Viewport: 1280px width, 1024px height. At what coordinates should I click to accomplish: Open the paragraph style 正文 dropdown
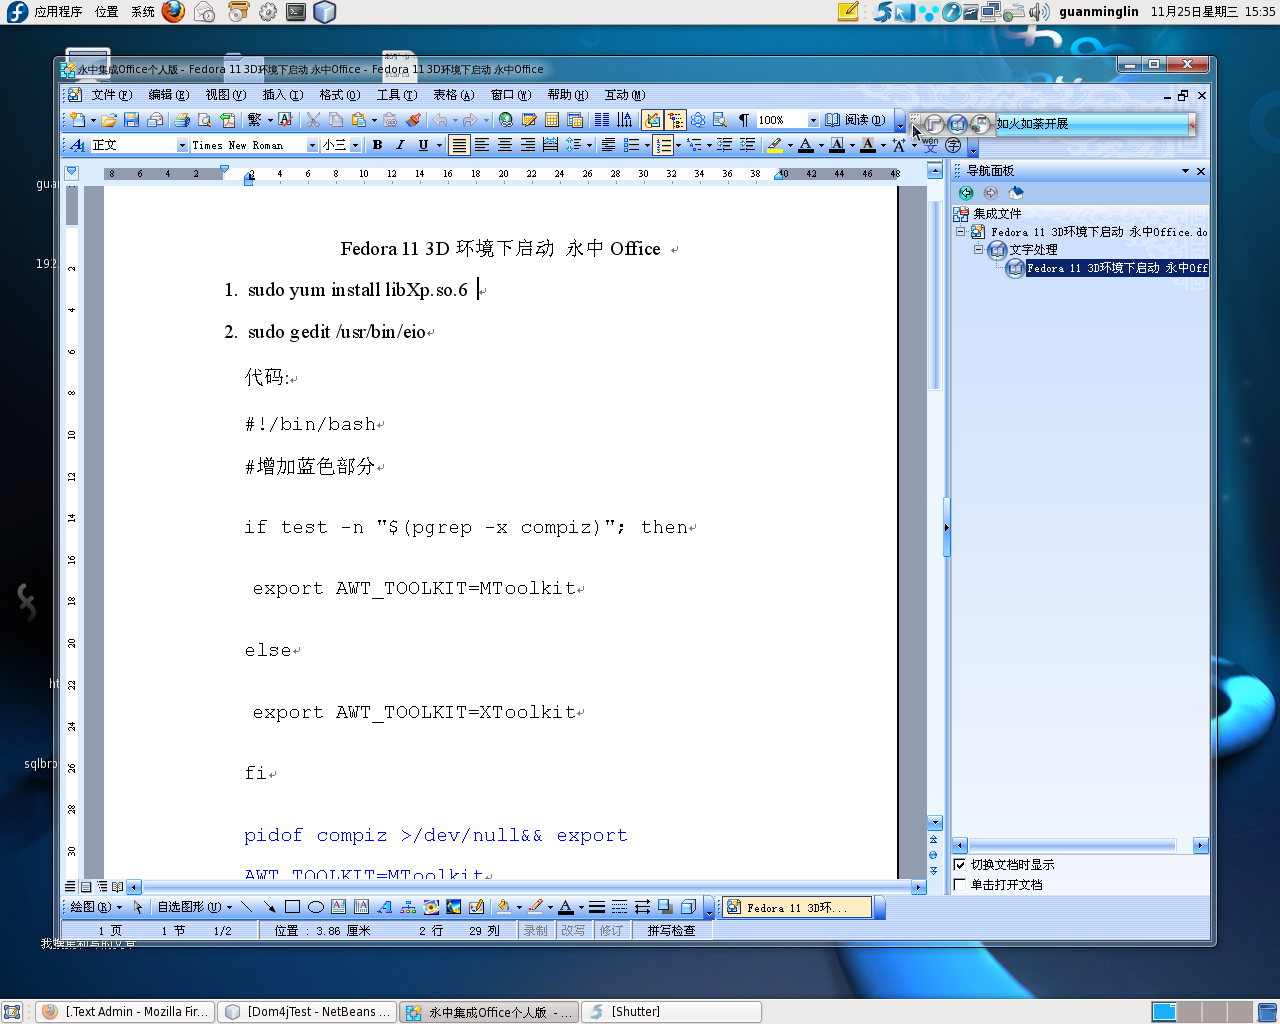(182, 146)
